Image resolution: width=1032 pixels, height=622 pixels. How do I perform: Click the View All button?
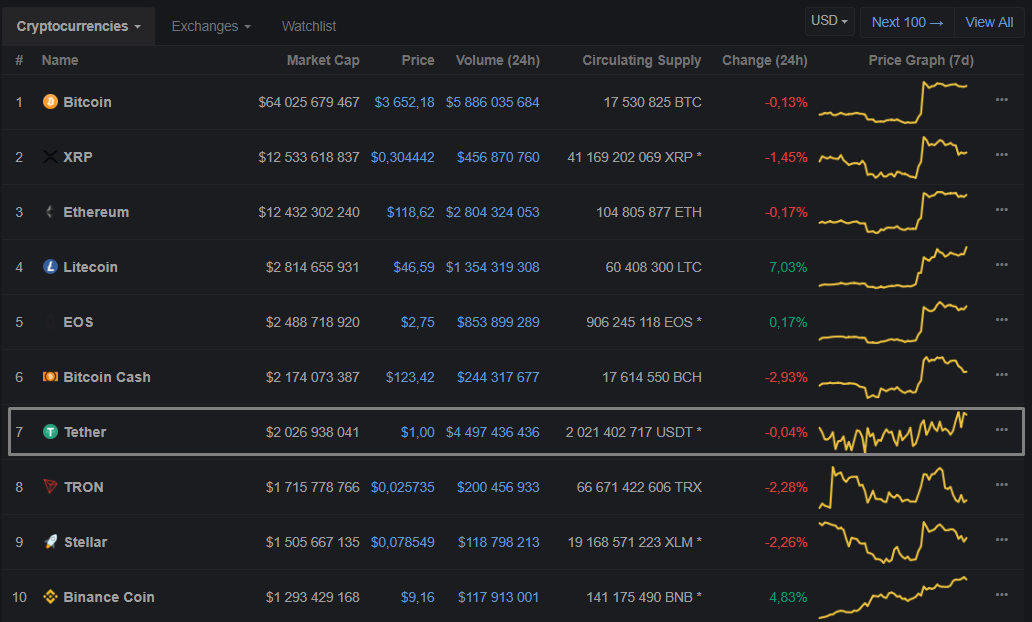(x=989, y=22)
